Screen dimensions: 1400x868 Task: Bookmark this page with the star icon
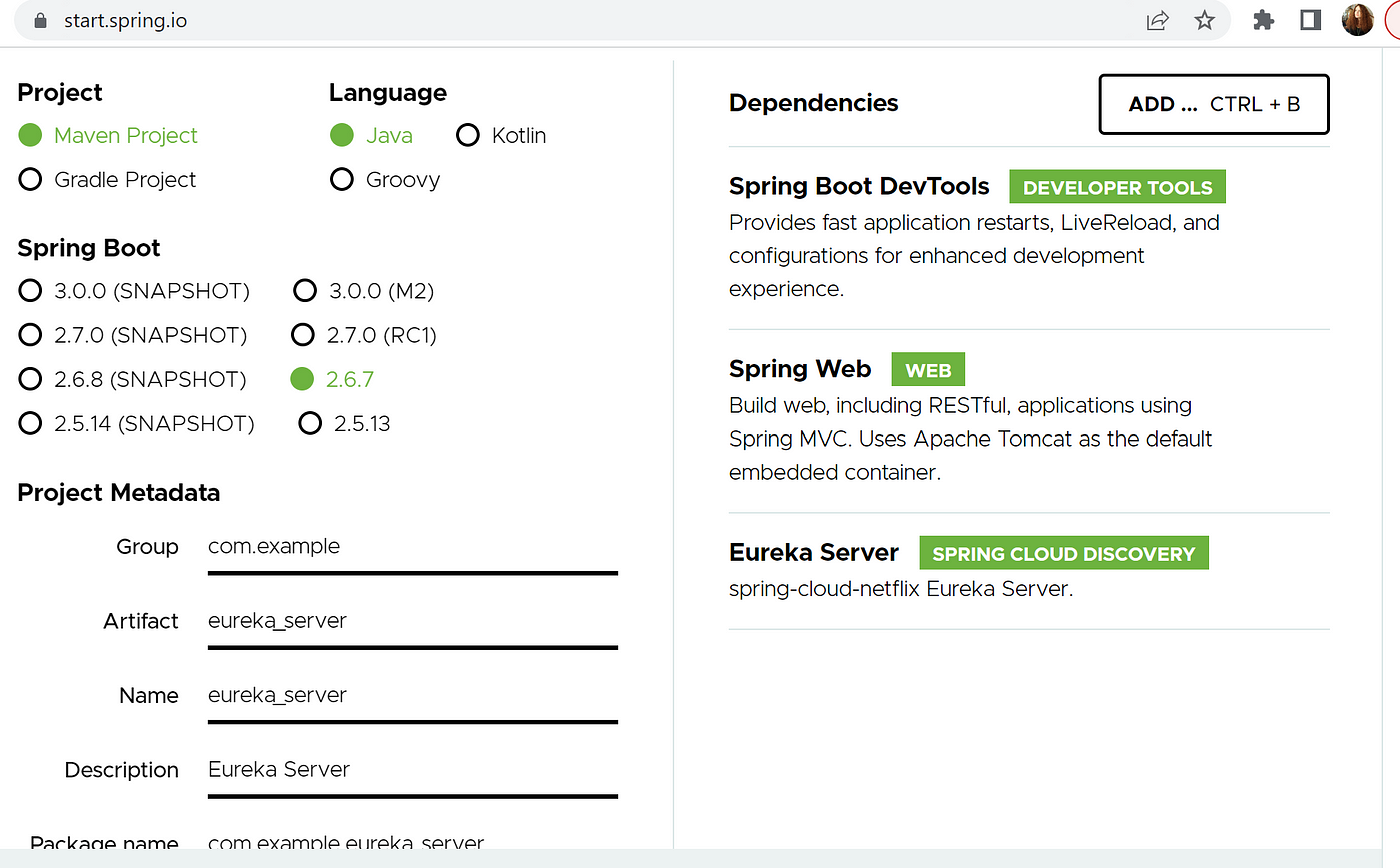pyautogui.click(x=1205, y=20)
